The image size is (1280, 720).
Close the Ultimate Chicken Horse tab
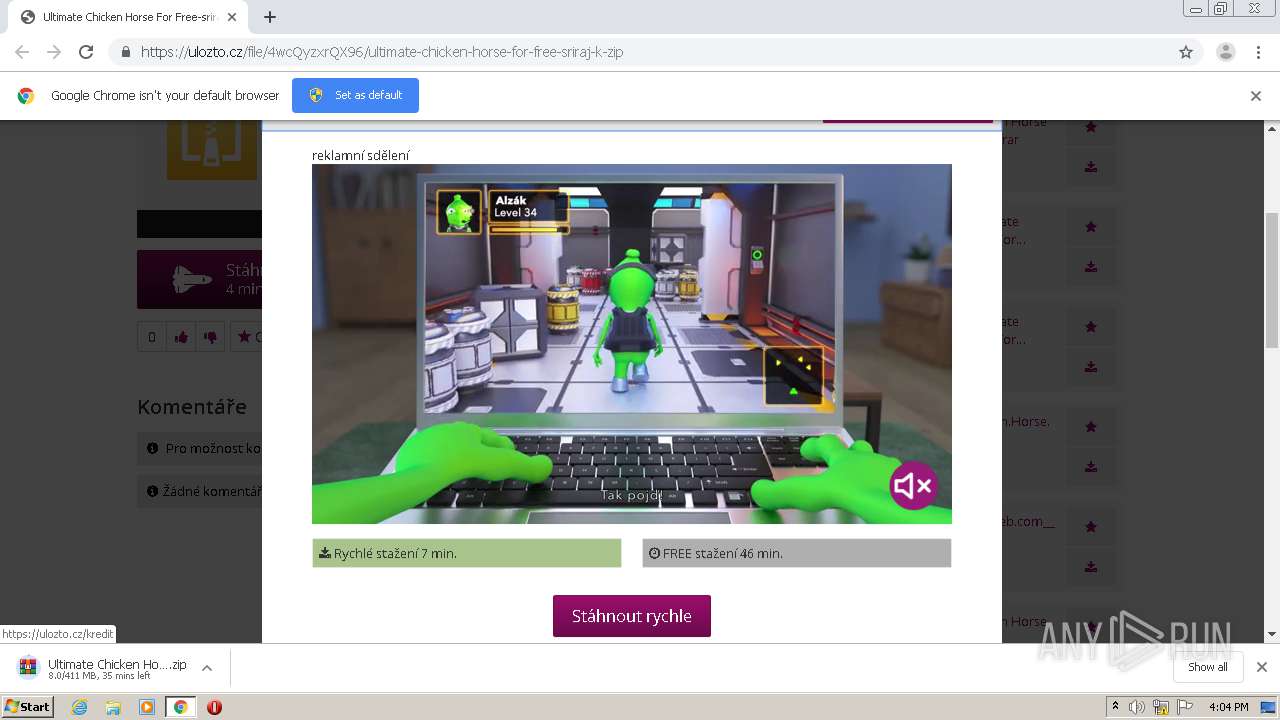232,17
